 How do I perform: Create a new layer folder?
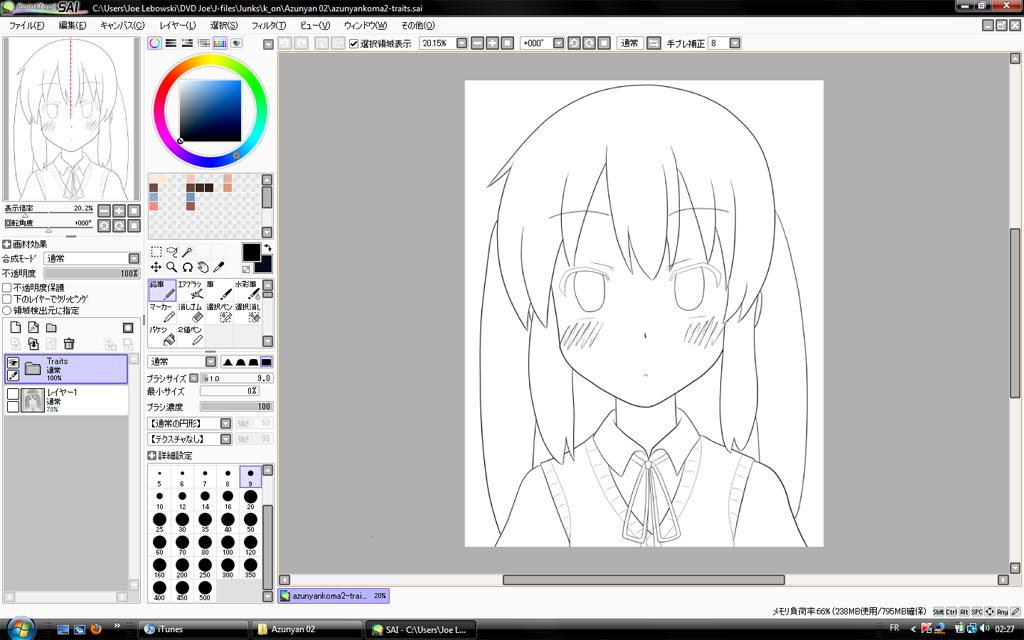point(51,327)
